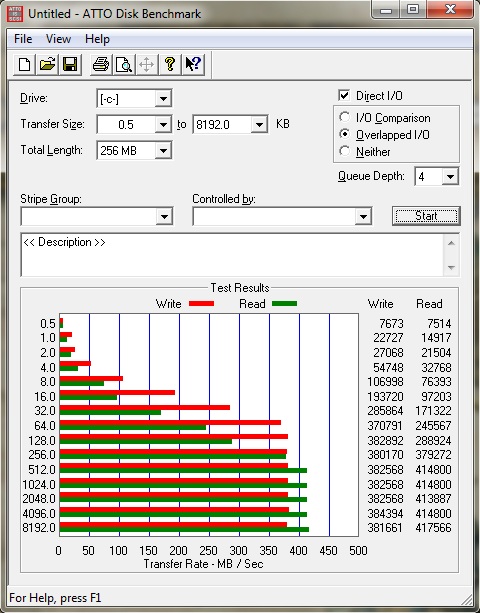480x613 pixels.
Task: Open Print Preview magnifier icon
Action: 124,65
